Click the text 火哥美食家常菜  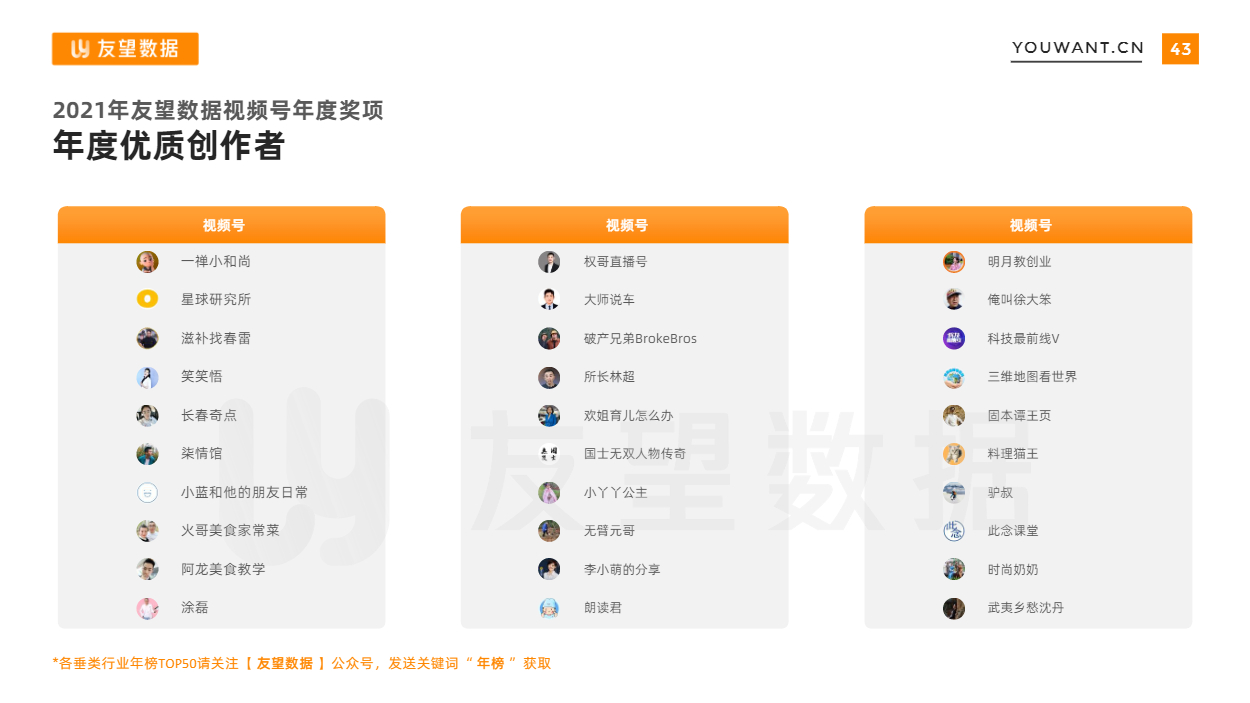[230, 531]
